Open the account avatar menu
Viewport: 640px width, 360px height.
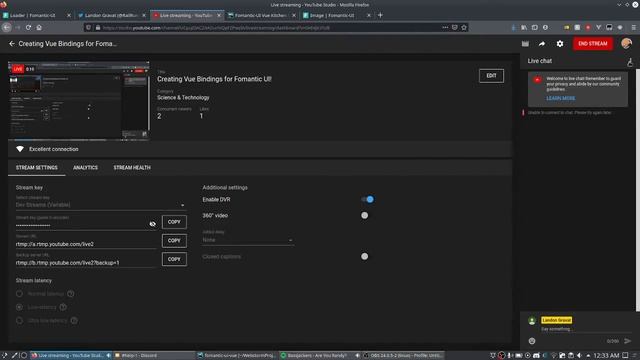[x=626, y=43]
